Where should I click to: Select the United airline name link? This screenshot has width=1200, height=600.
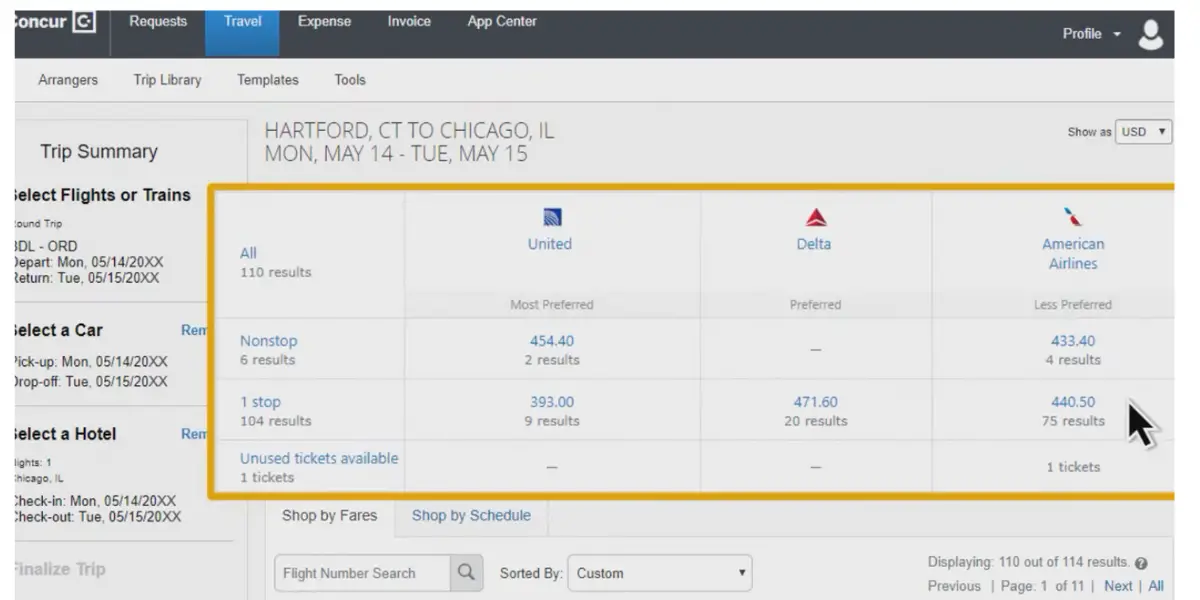550,244
